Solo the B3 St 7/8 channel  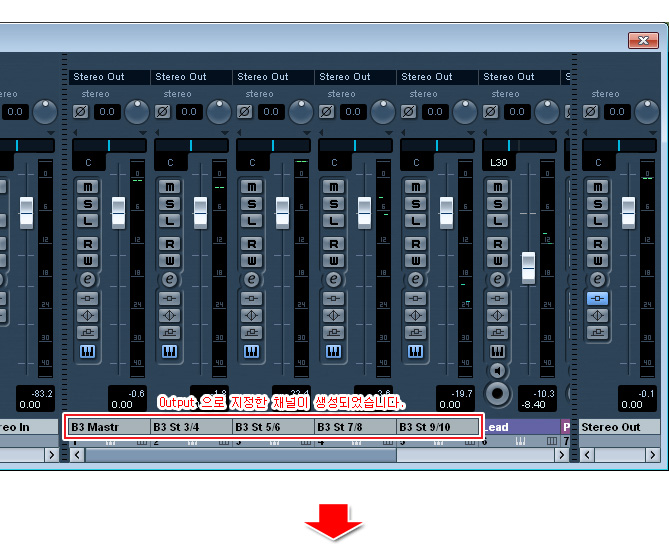tap(333, 204)
